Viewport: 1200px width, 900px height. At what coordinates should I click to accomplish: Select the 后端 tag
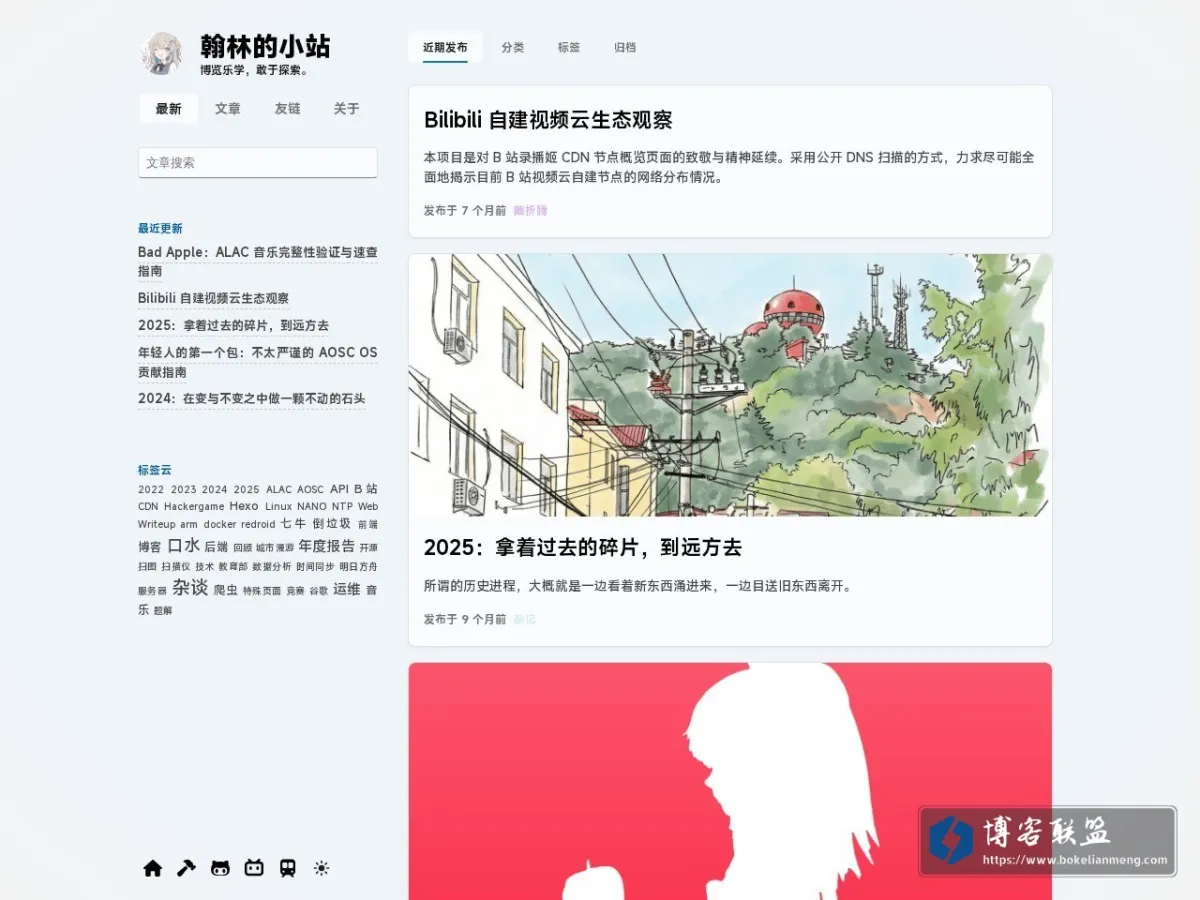pyautogui.click(x=216, y=547)
